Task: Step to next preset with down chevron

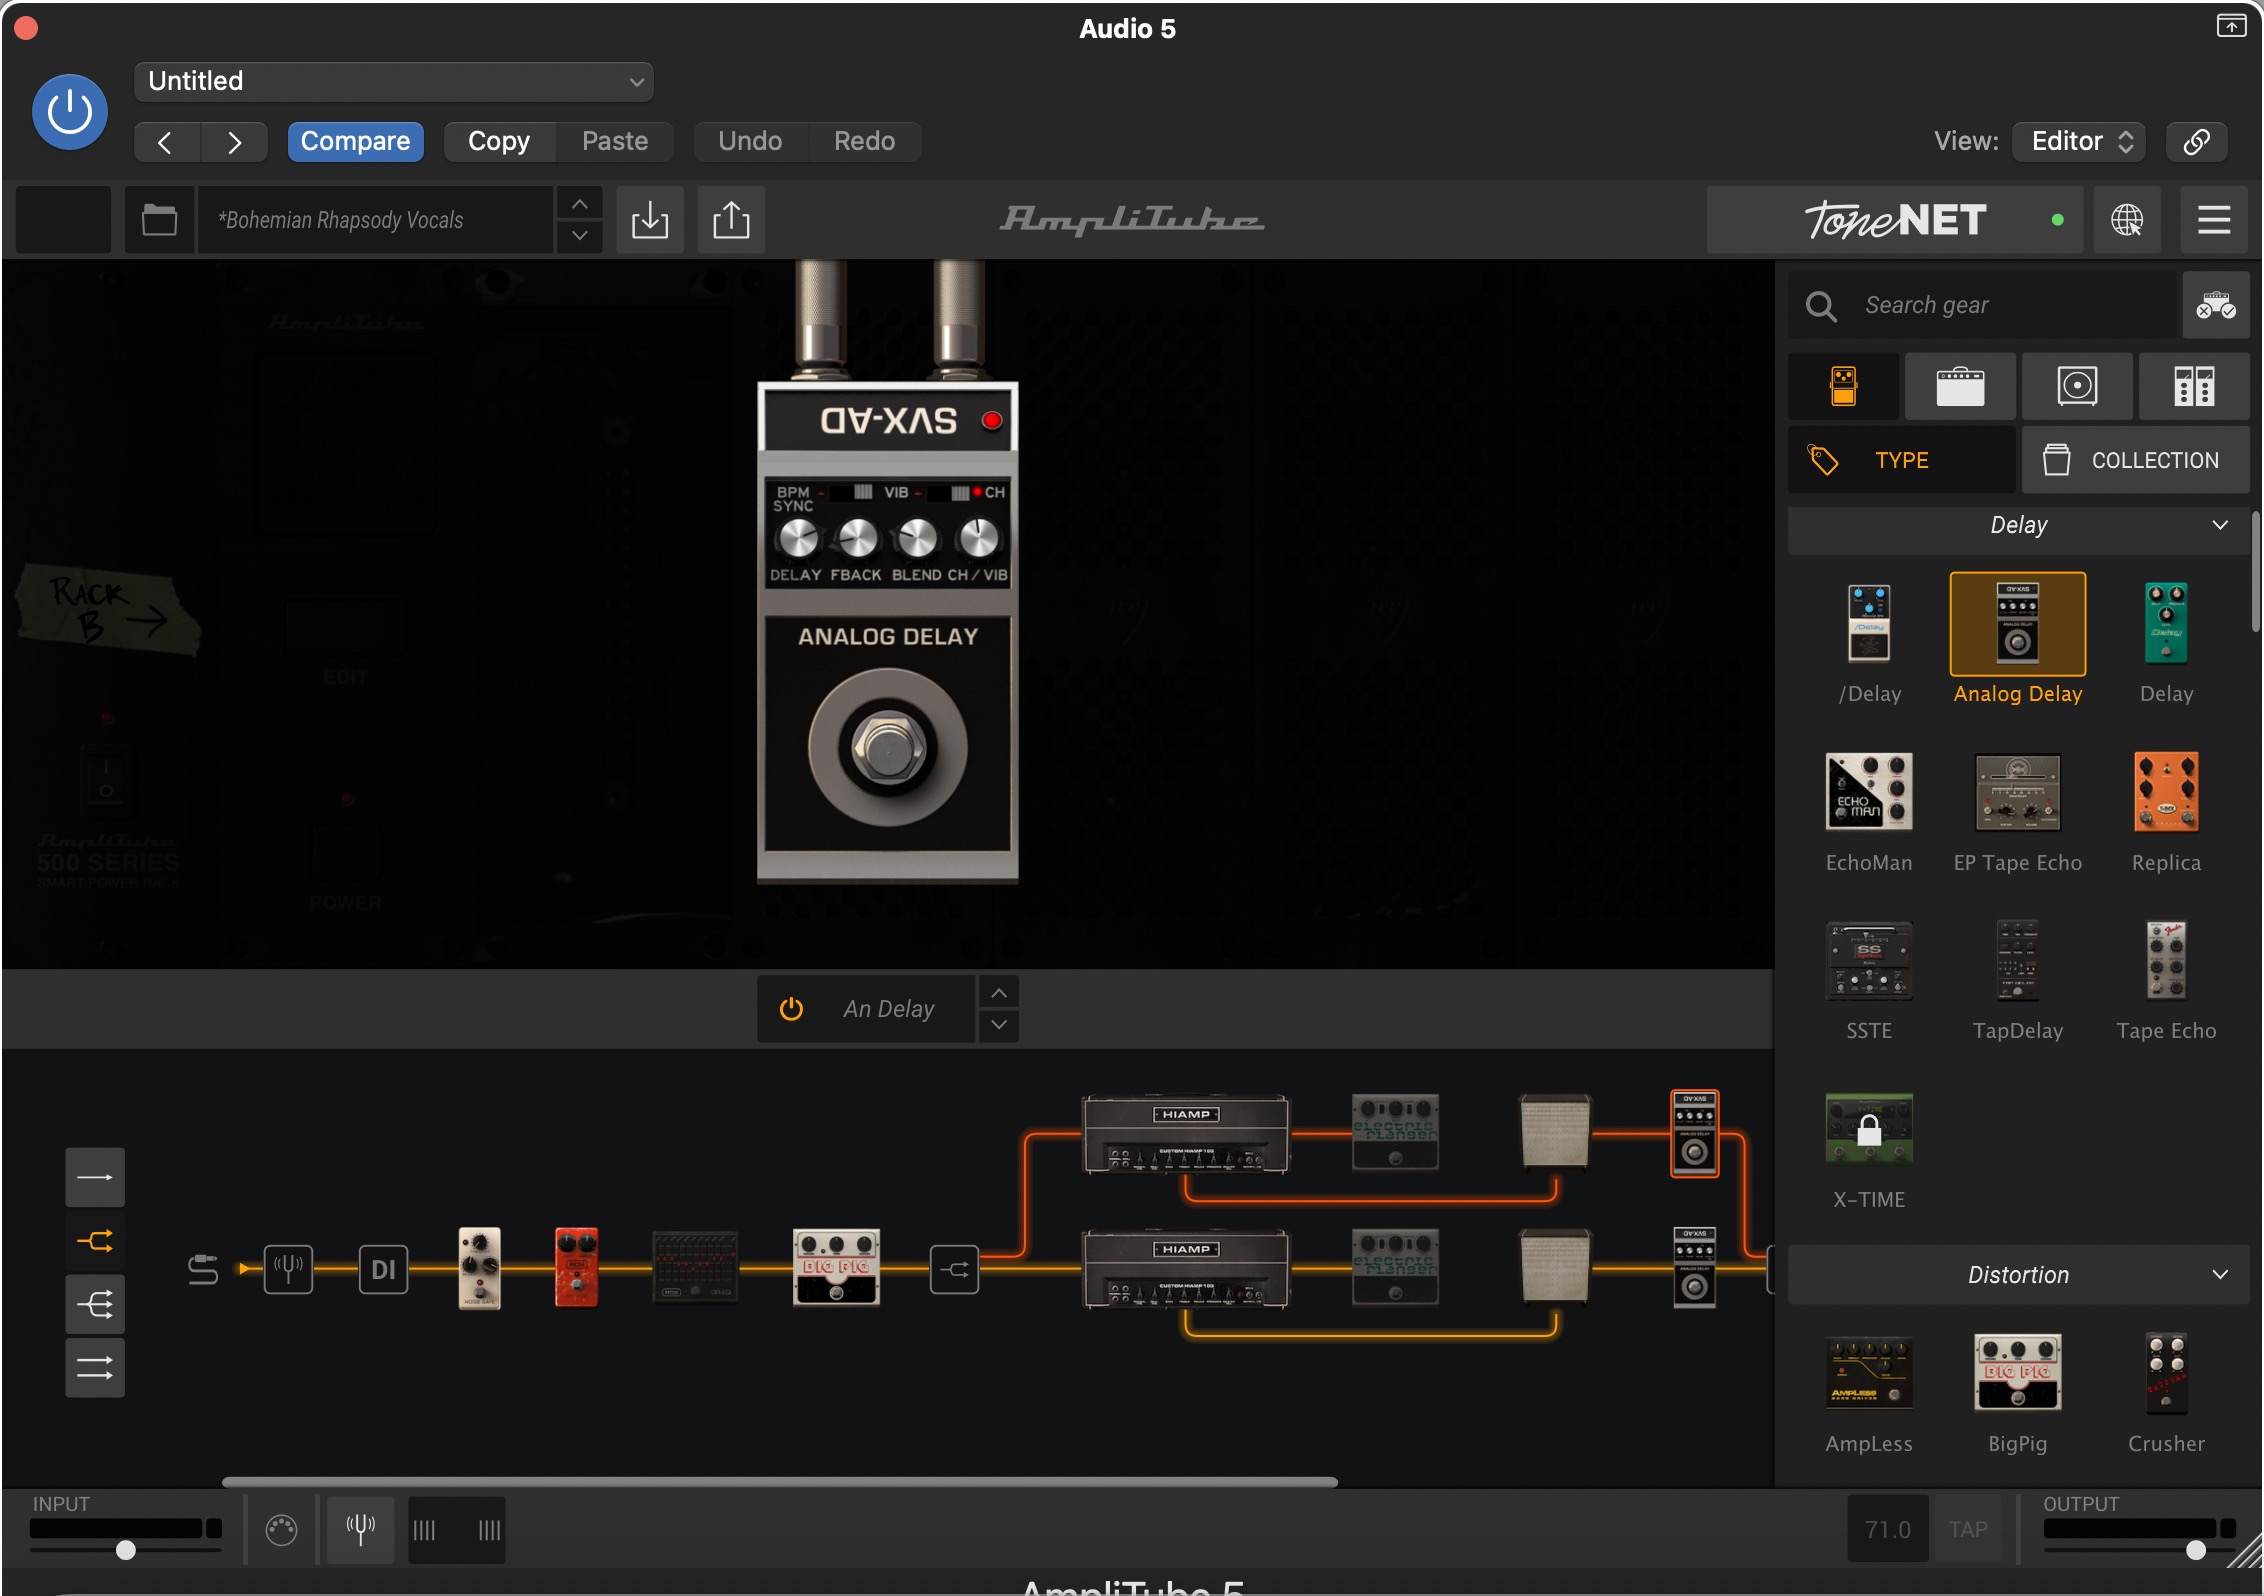Action: coord(579,236)
